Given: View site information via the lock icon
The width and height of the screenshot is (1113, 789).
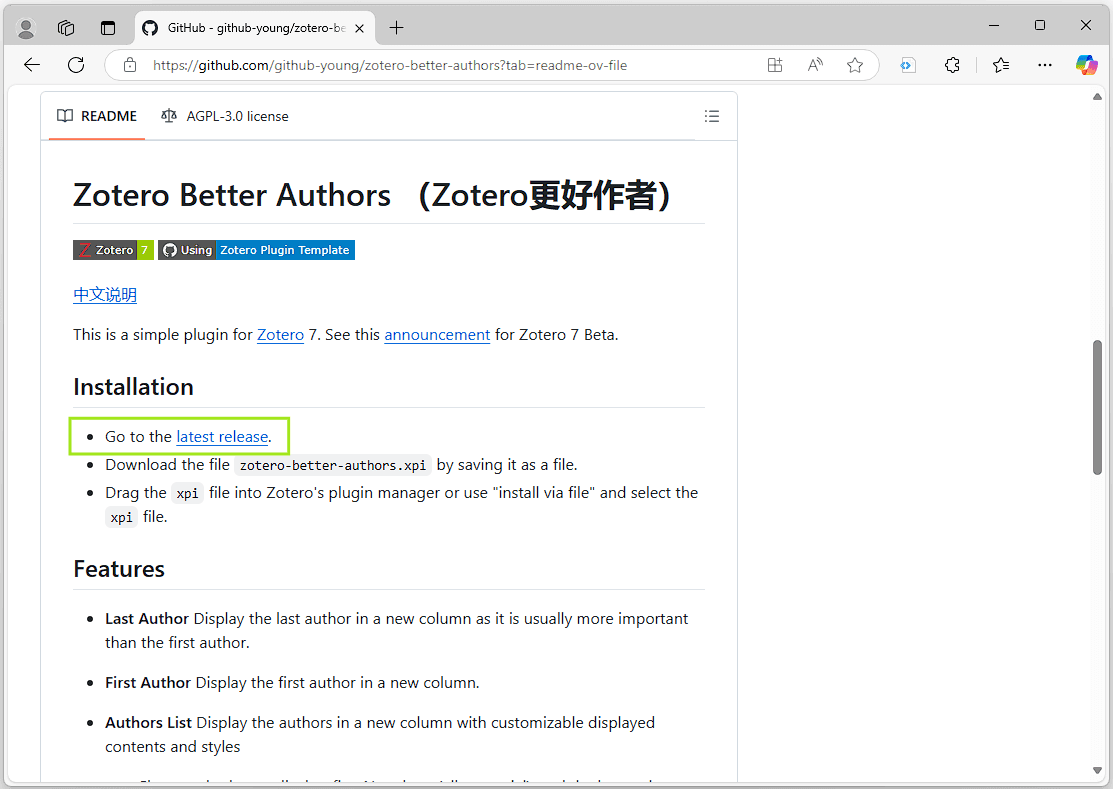Looking at the screenshot, I should 130,64.
